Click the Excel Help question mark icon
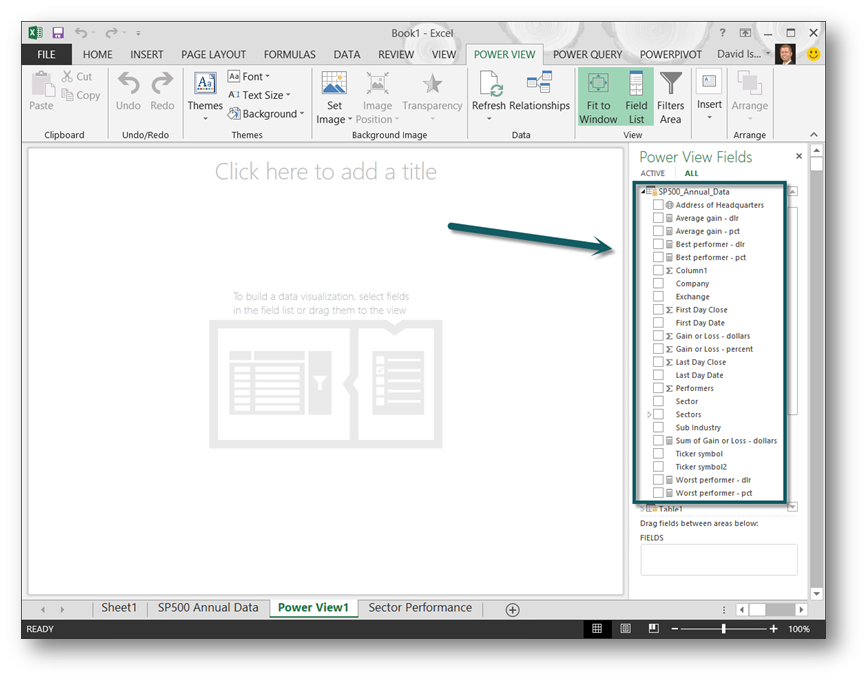The height and width of the screenshot is (681, 868). pyautogui.click(x=722, y=33)
